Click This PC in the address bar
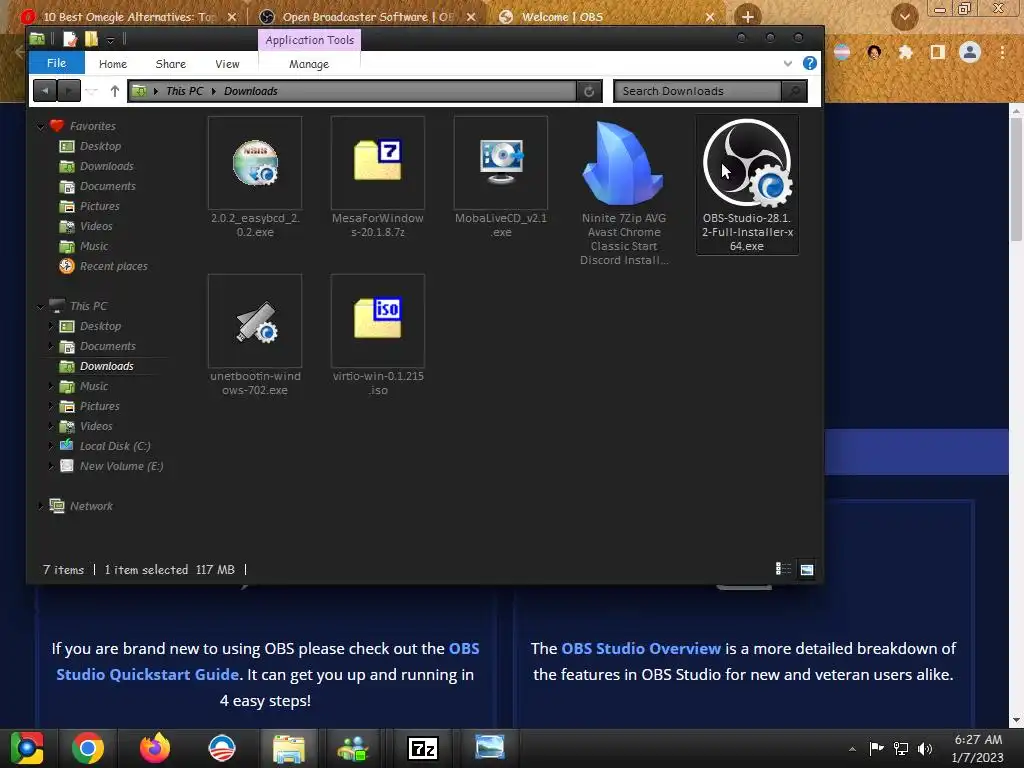The height and width of the screenshot is (768, 1024). tap(185, 91)
